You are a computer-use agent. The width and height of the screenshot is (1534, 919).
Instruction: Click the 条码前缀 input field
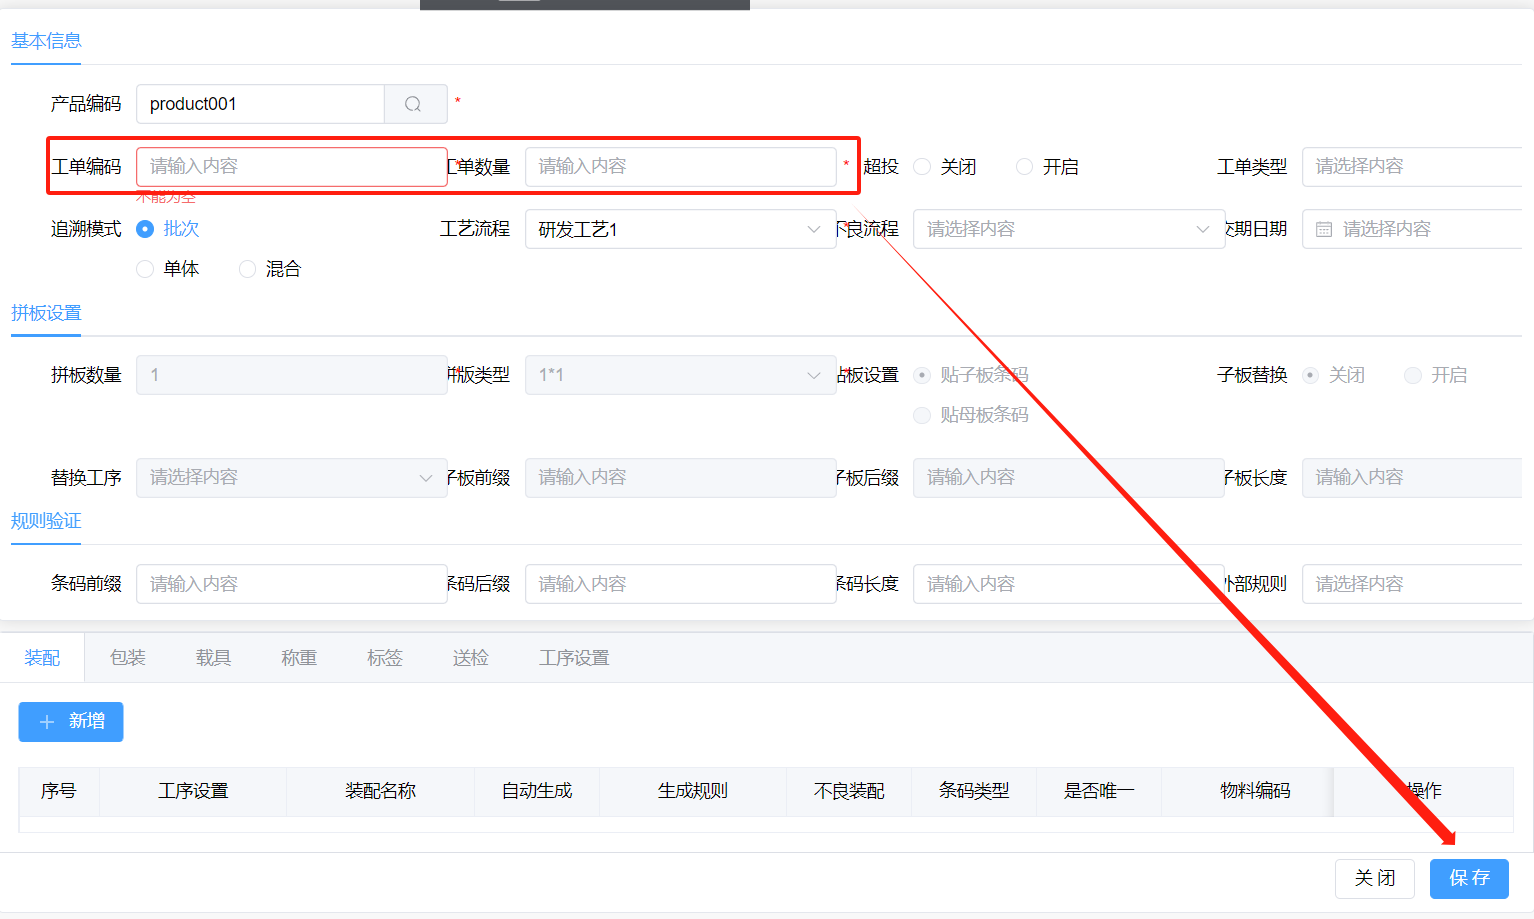291,584
